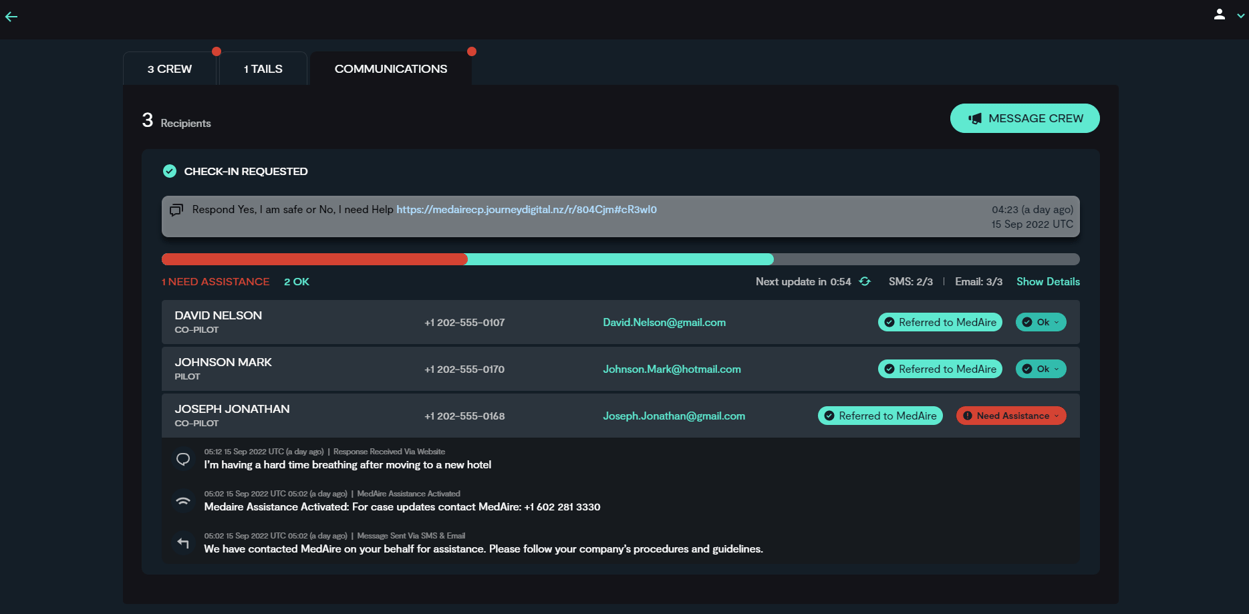Click the refresh icon beside next update timer
This screenshot has height=614, width=1249.
click(x=865, y=282)
